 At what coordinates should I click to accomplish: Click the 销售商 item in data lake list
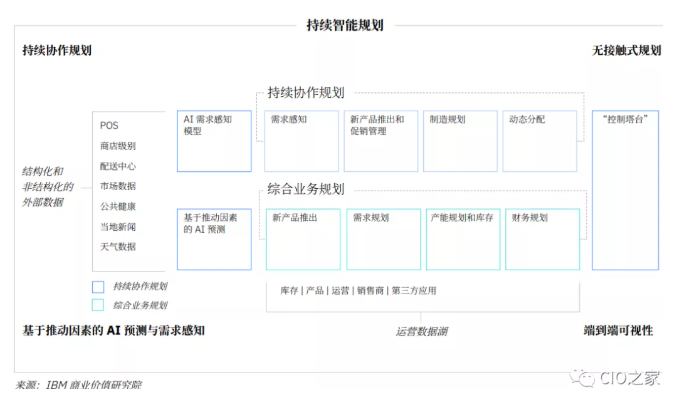(370, 291)
